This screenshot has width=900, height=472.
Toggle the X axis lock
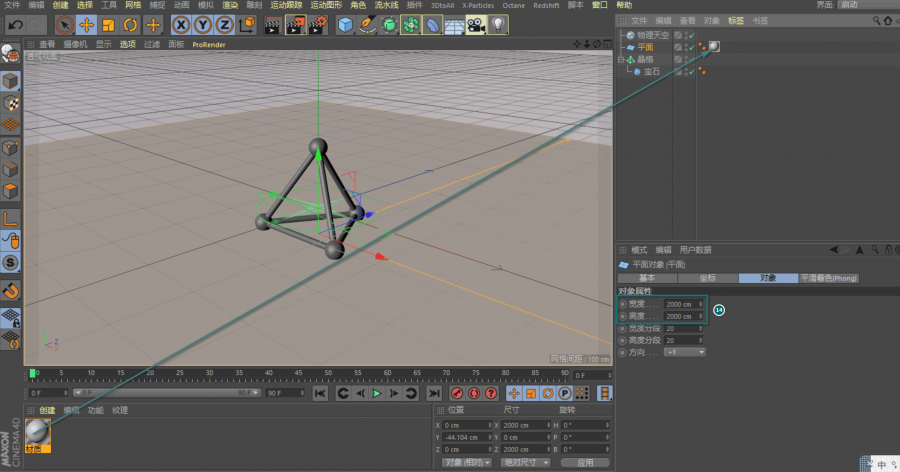(182, 24)
